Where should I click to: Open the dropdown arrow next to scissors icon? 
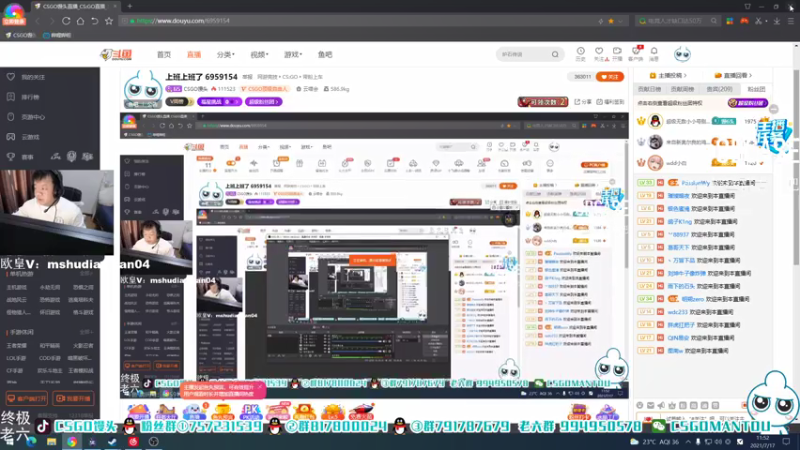click(766, 21)
